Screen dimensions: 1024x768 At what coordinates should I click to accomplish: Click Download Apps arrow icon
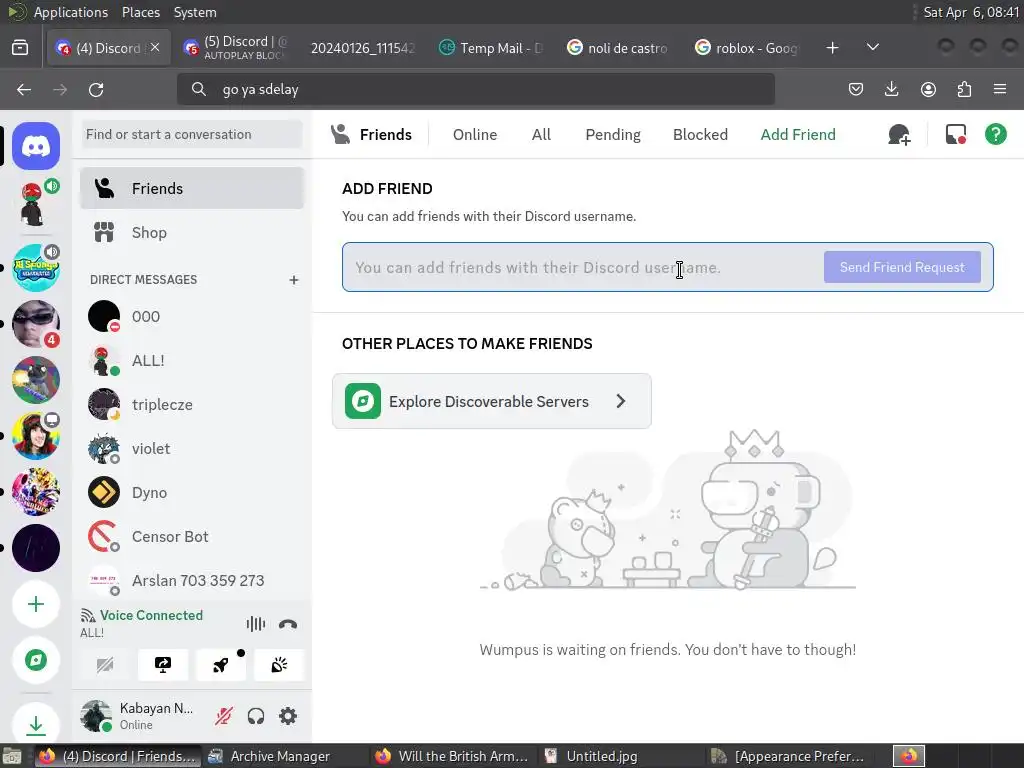(36, 724)
